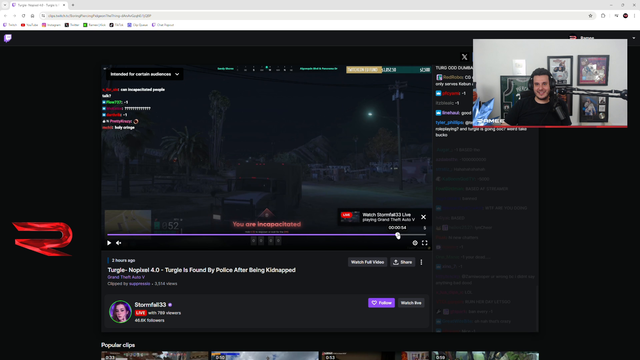Open the tab search dropdown in Chrome
Image resolution: width=640 pixels, height=360 pixels.
click(4, 5)
